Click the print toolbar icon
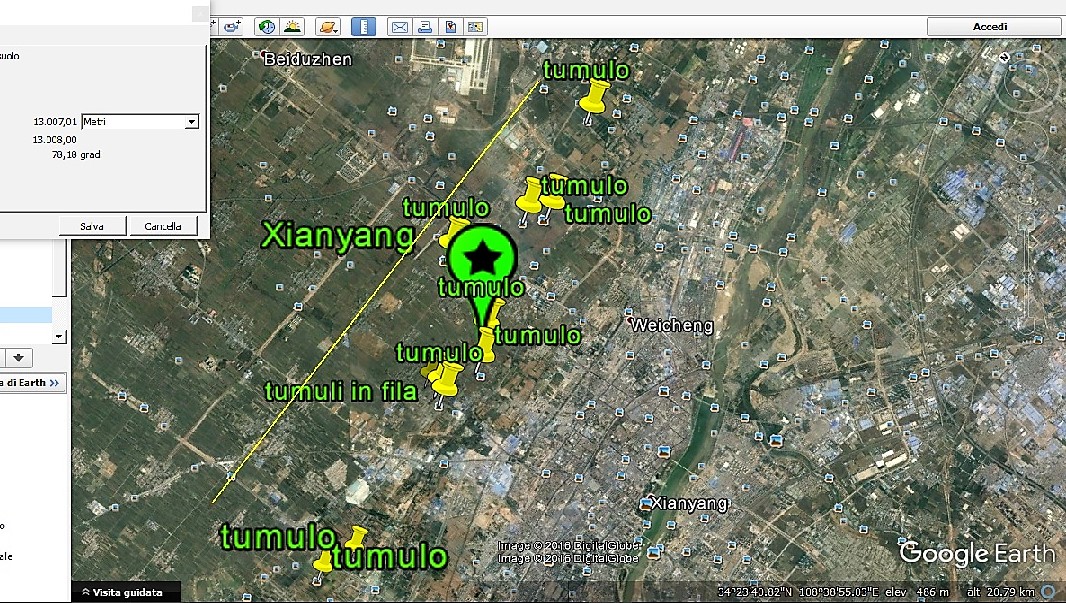Screen dimensions: 1066x603 (x=425, y=27)
